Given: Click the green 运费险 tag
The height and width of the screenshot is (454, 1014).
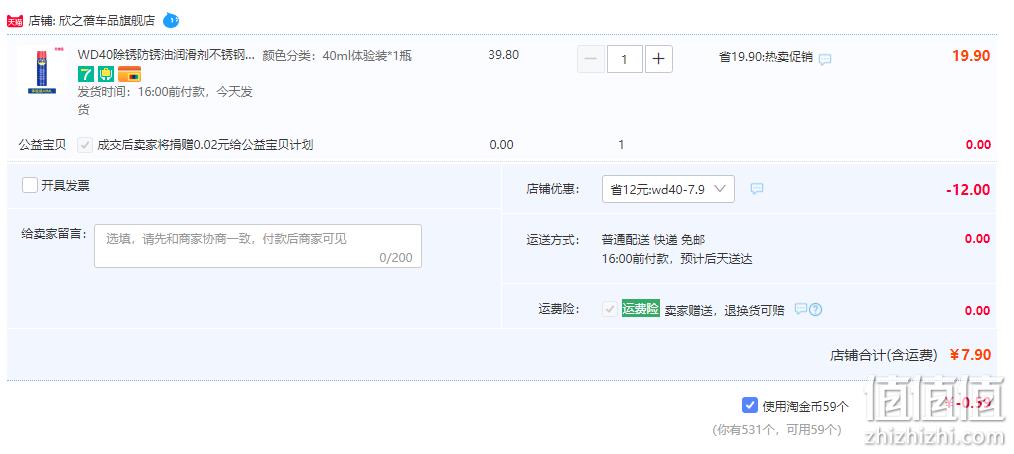Looking at the screenshot, I should (640, 308).
